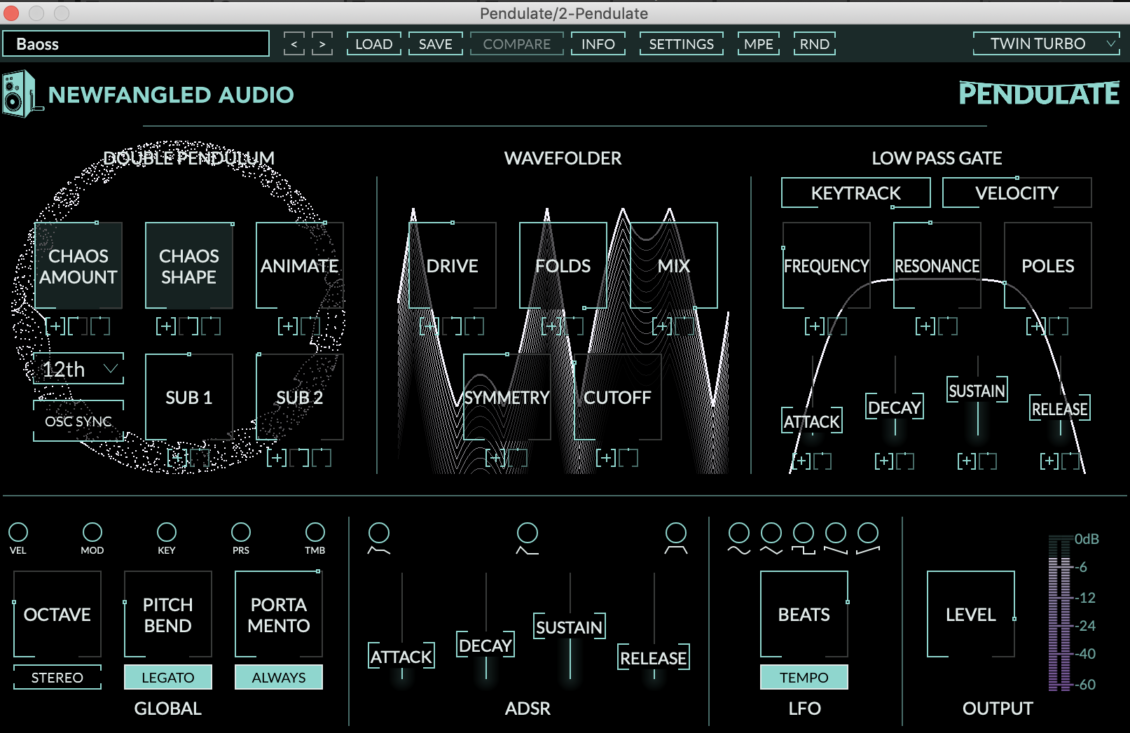
Task: Toggle the ALWAYS portamento button
Action: pos(279,678)
